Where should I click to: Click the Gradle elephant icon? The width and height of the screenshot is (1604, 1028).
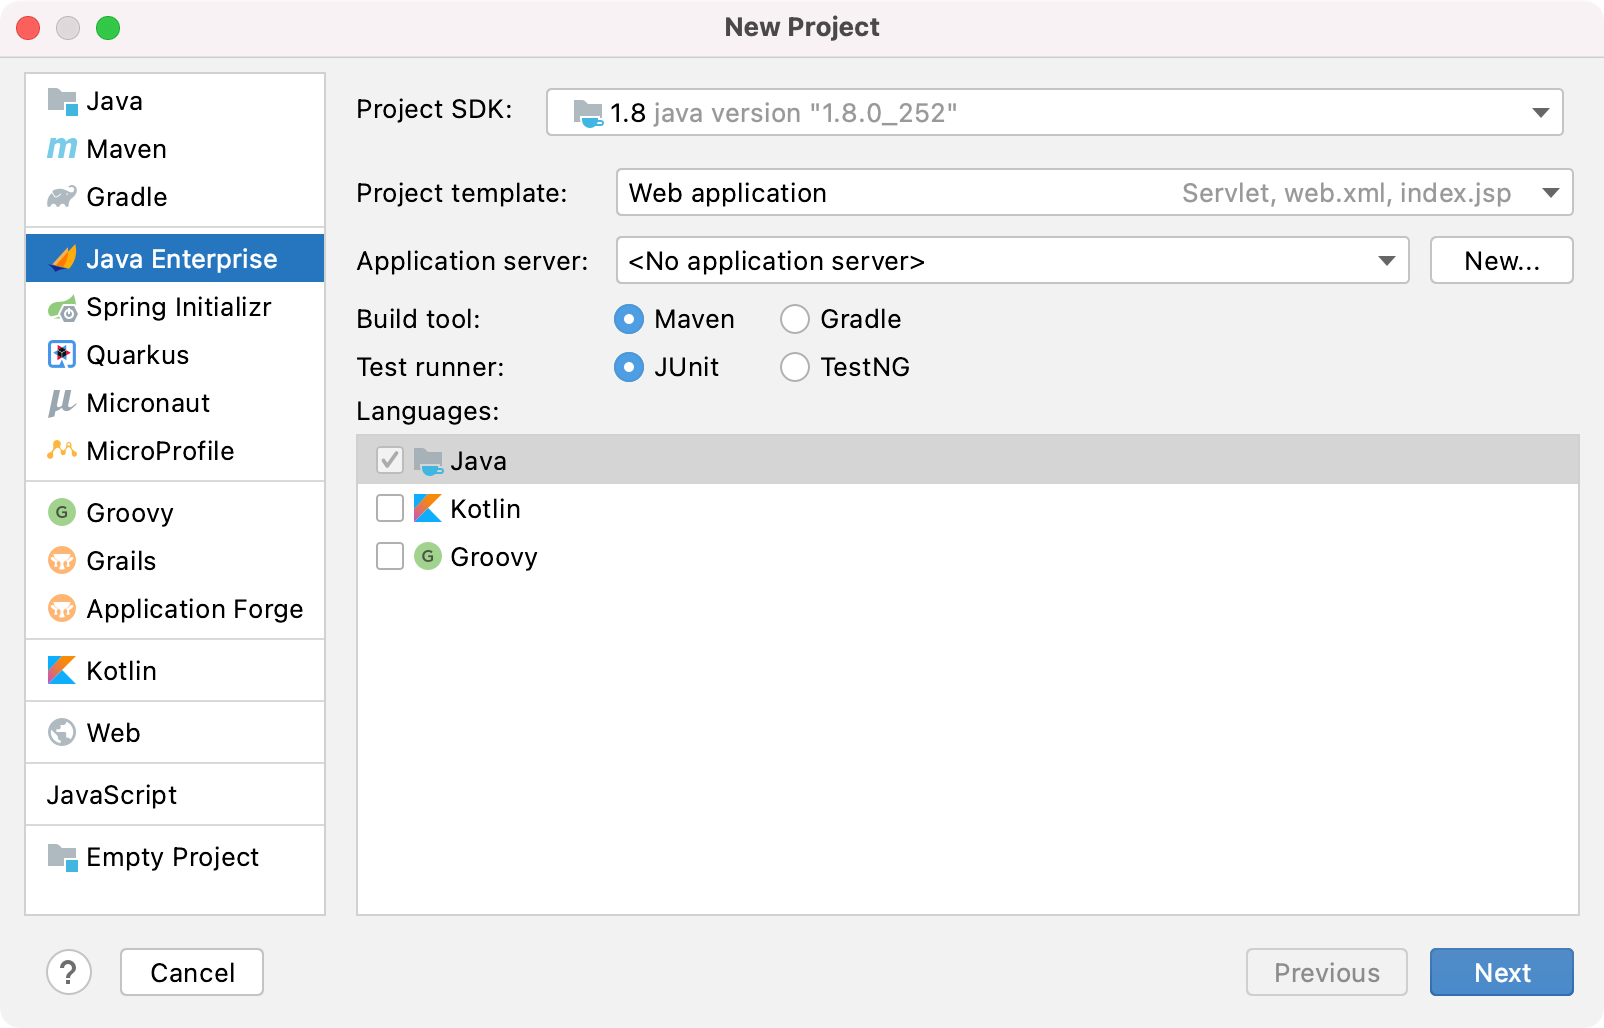62,197
